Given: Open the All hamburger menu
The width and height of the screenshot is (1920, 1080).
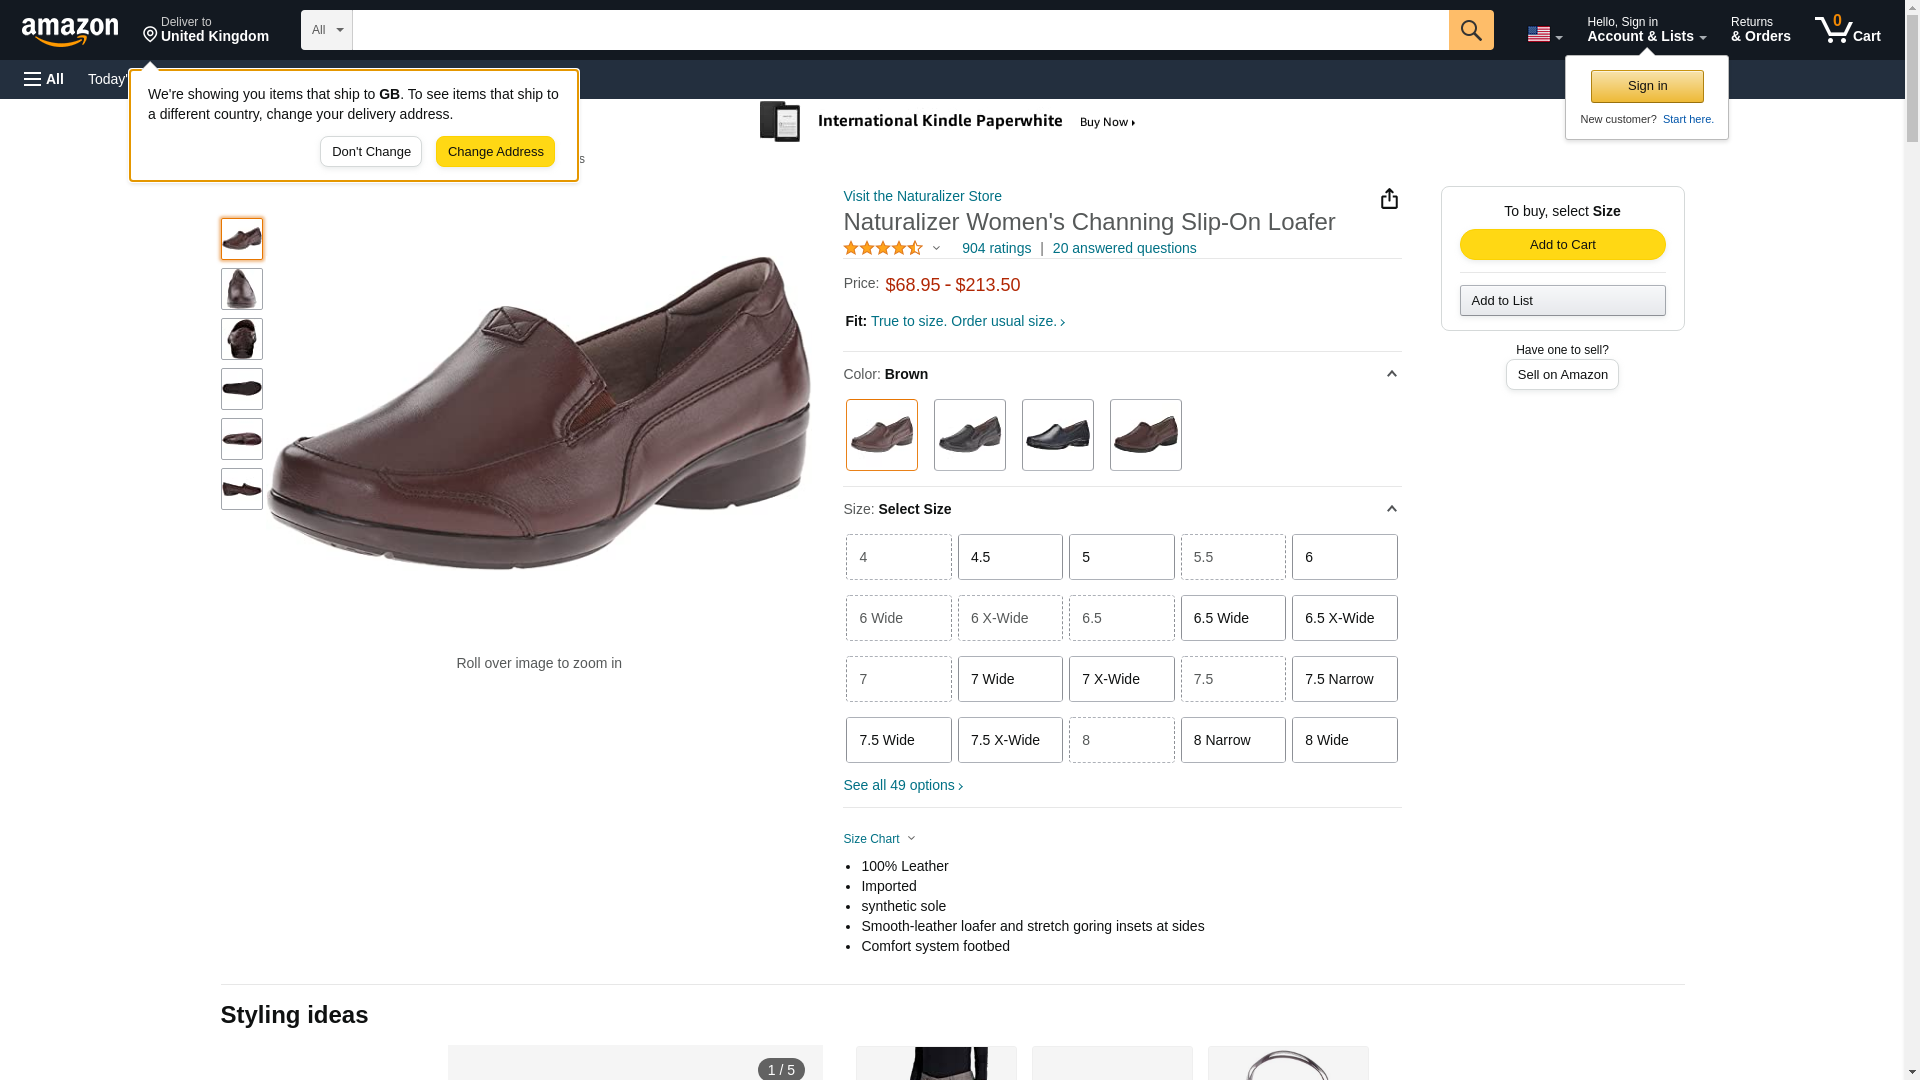Looking at the screenshot, I should point(44,79).
